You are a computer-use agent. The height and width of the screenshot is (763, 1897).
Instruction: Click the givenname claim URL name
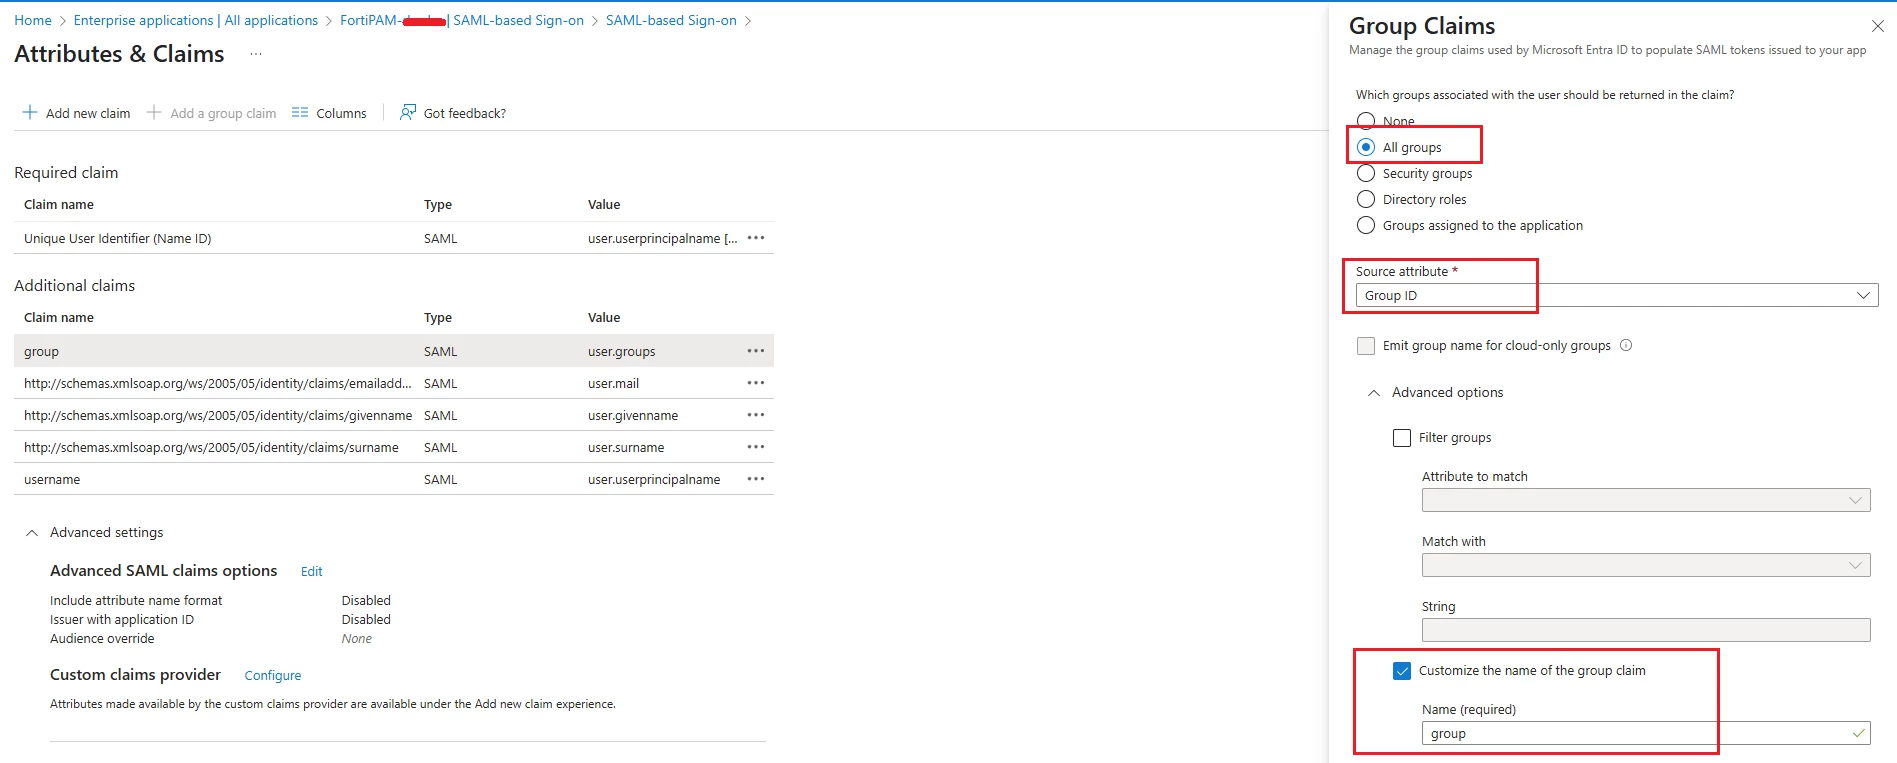click(218, 415)
